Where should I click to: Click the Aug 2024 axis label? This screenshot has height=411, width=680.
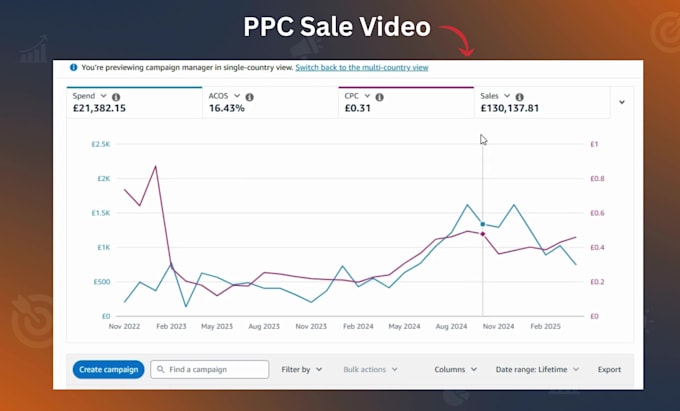(451, 326)
